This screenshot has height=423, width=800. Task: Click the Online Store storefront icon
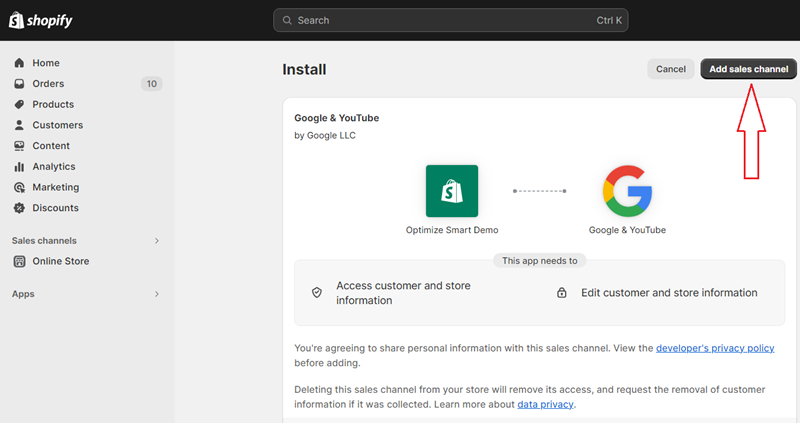(x=19, y=261)
